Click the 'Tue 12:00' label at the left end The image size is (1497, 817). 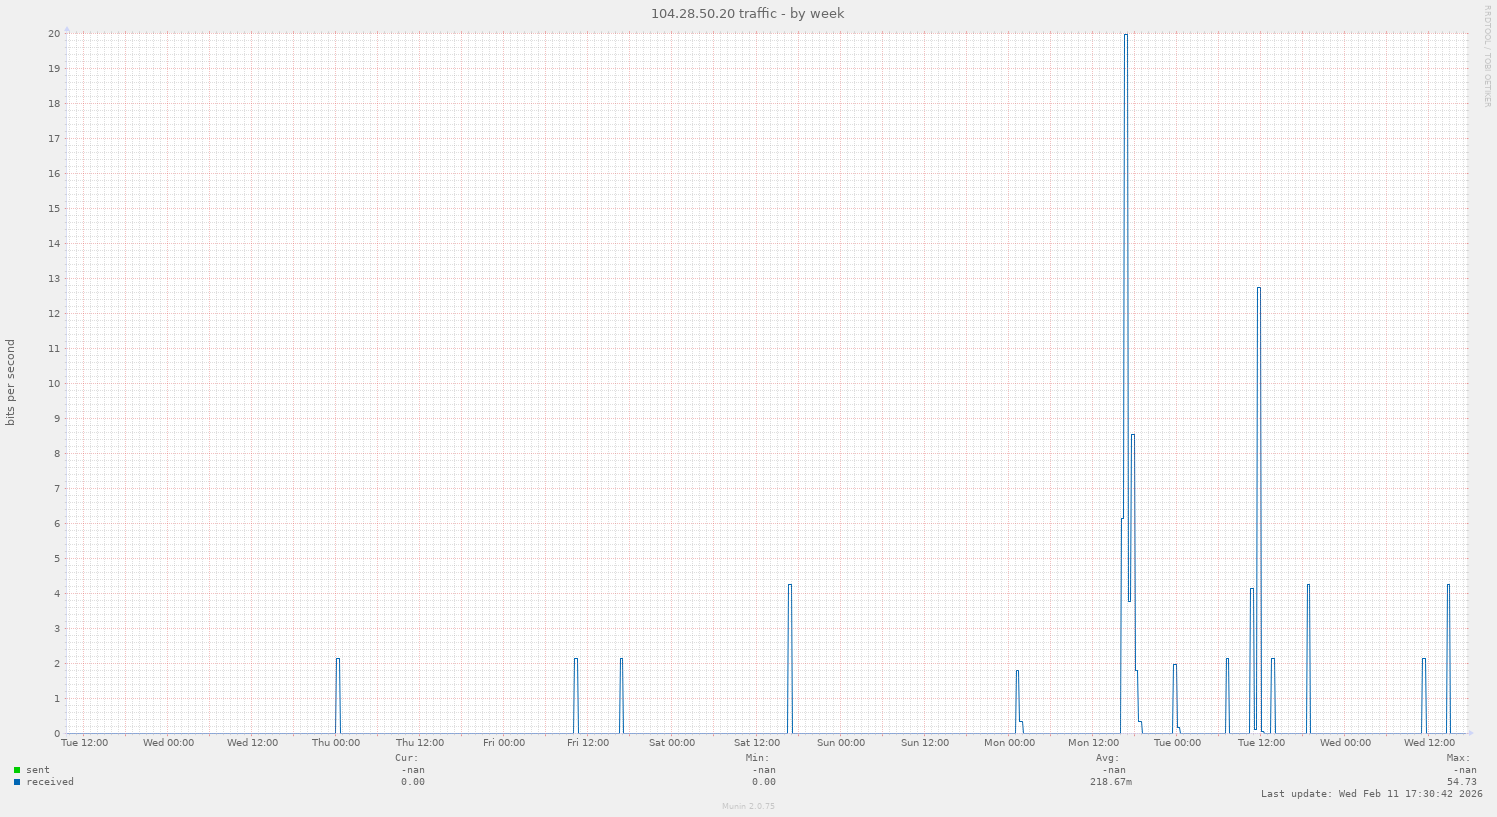click(85, 743)
